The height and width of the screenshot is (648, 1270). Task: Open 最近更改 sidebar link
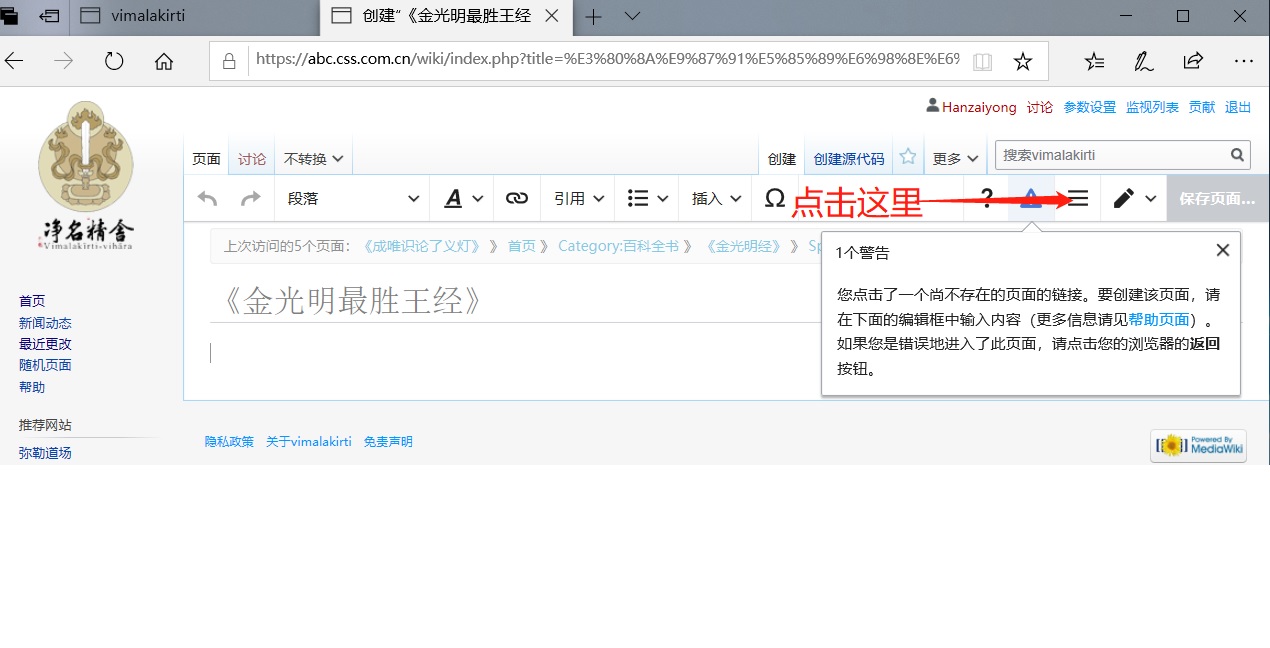45,344
